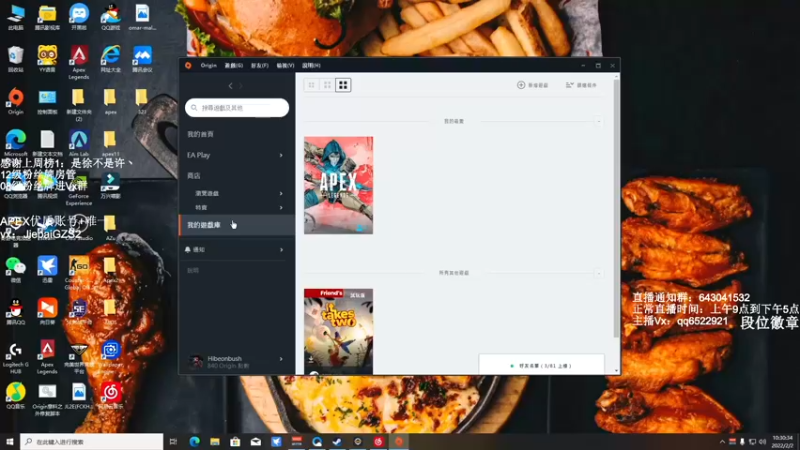This screenshot has width=800, height=450.
Task: Select My Game Library in sidebar
Action: (237, 225)
